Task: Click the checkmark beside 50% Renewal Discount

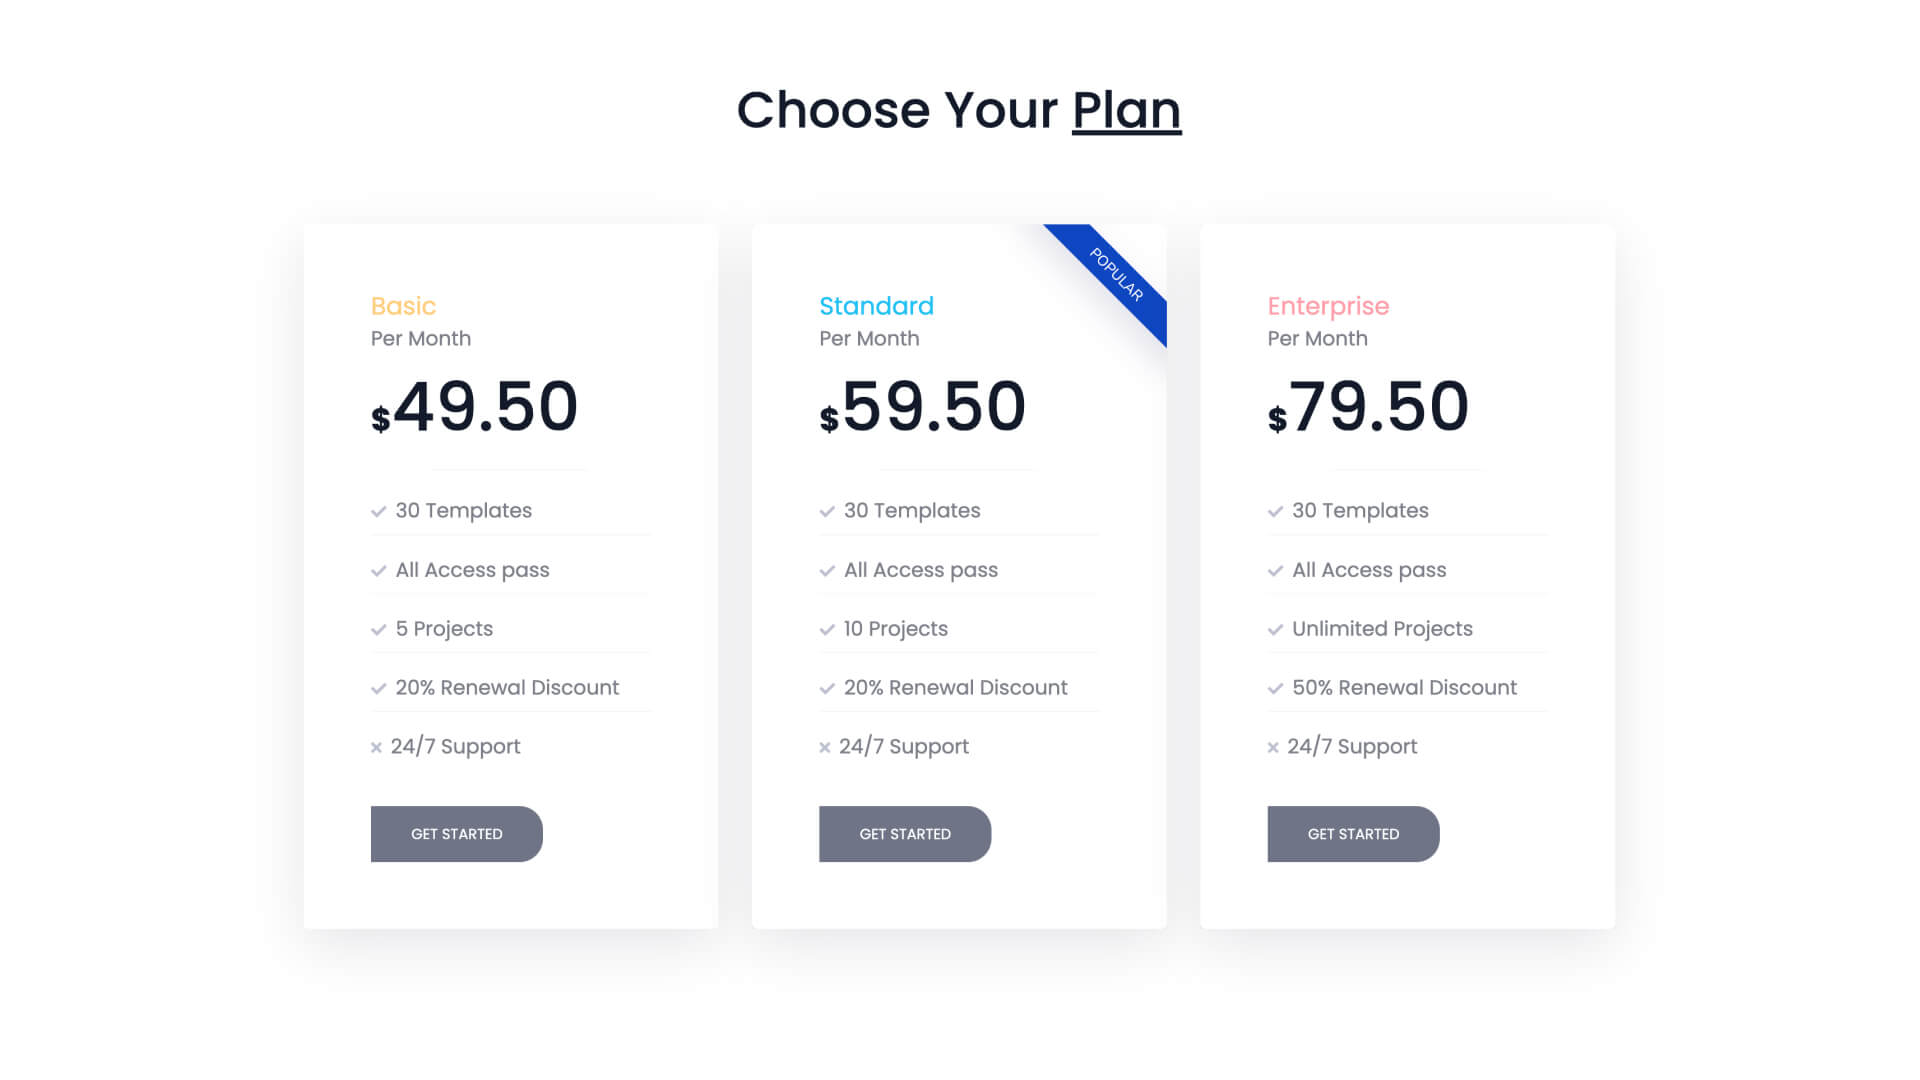Action: pos(1275,688)
